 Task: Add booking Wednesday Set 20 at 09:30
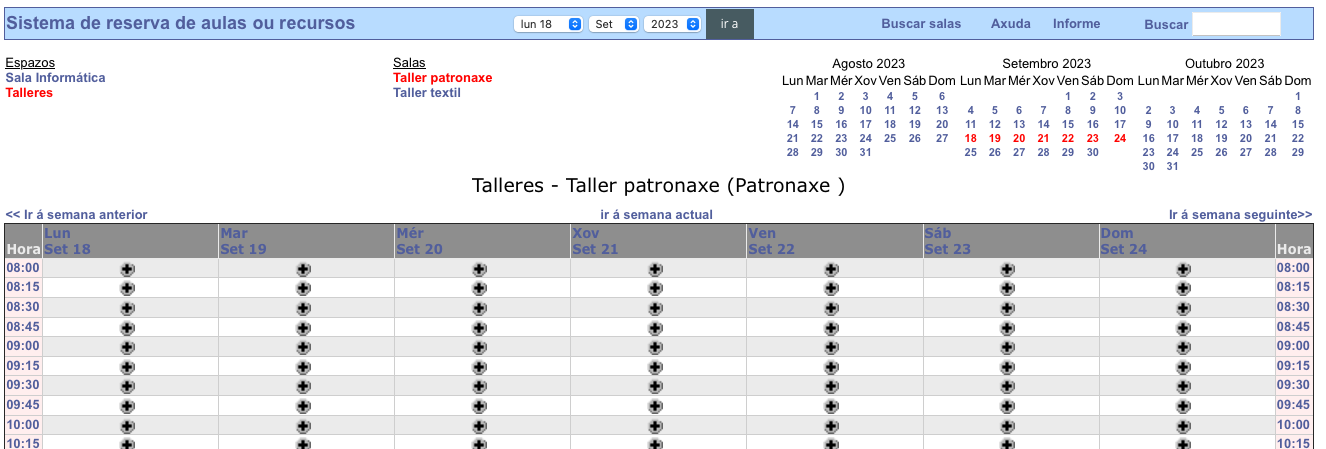(x=480, y=386)
